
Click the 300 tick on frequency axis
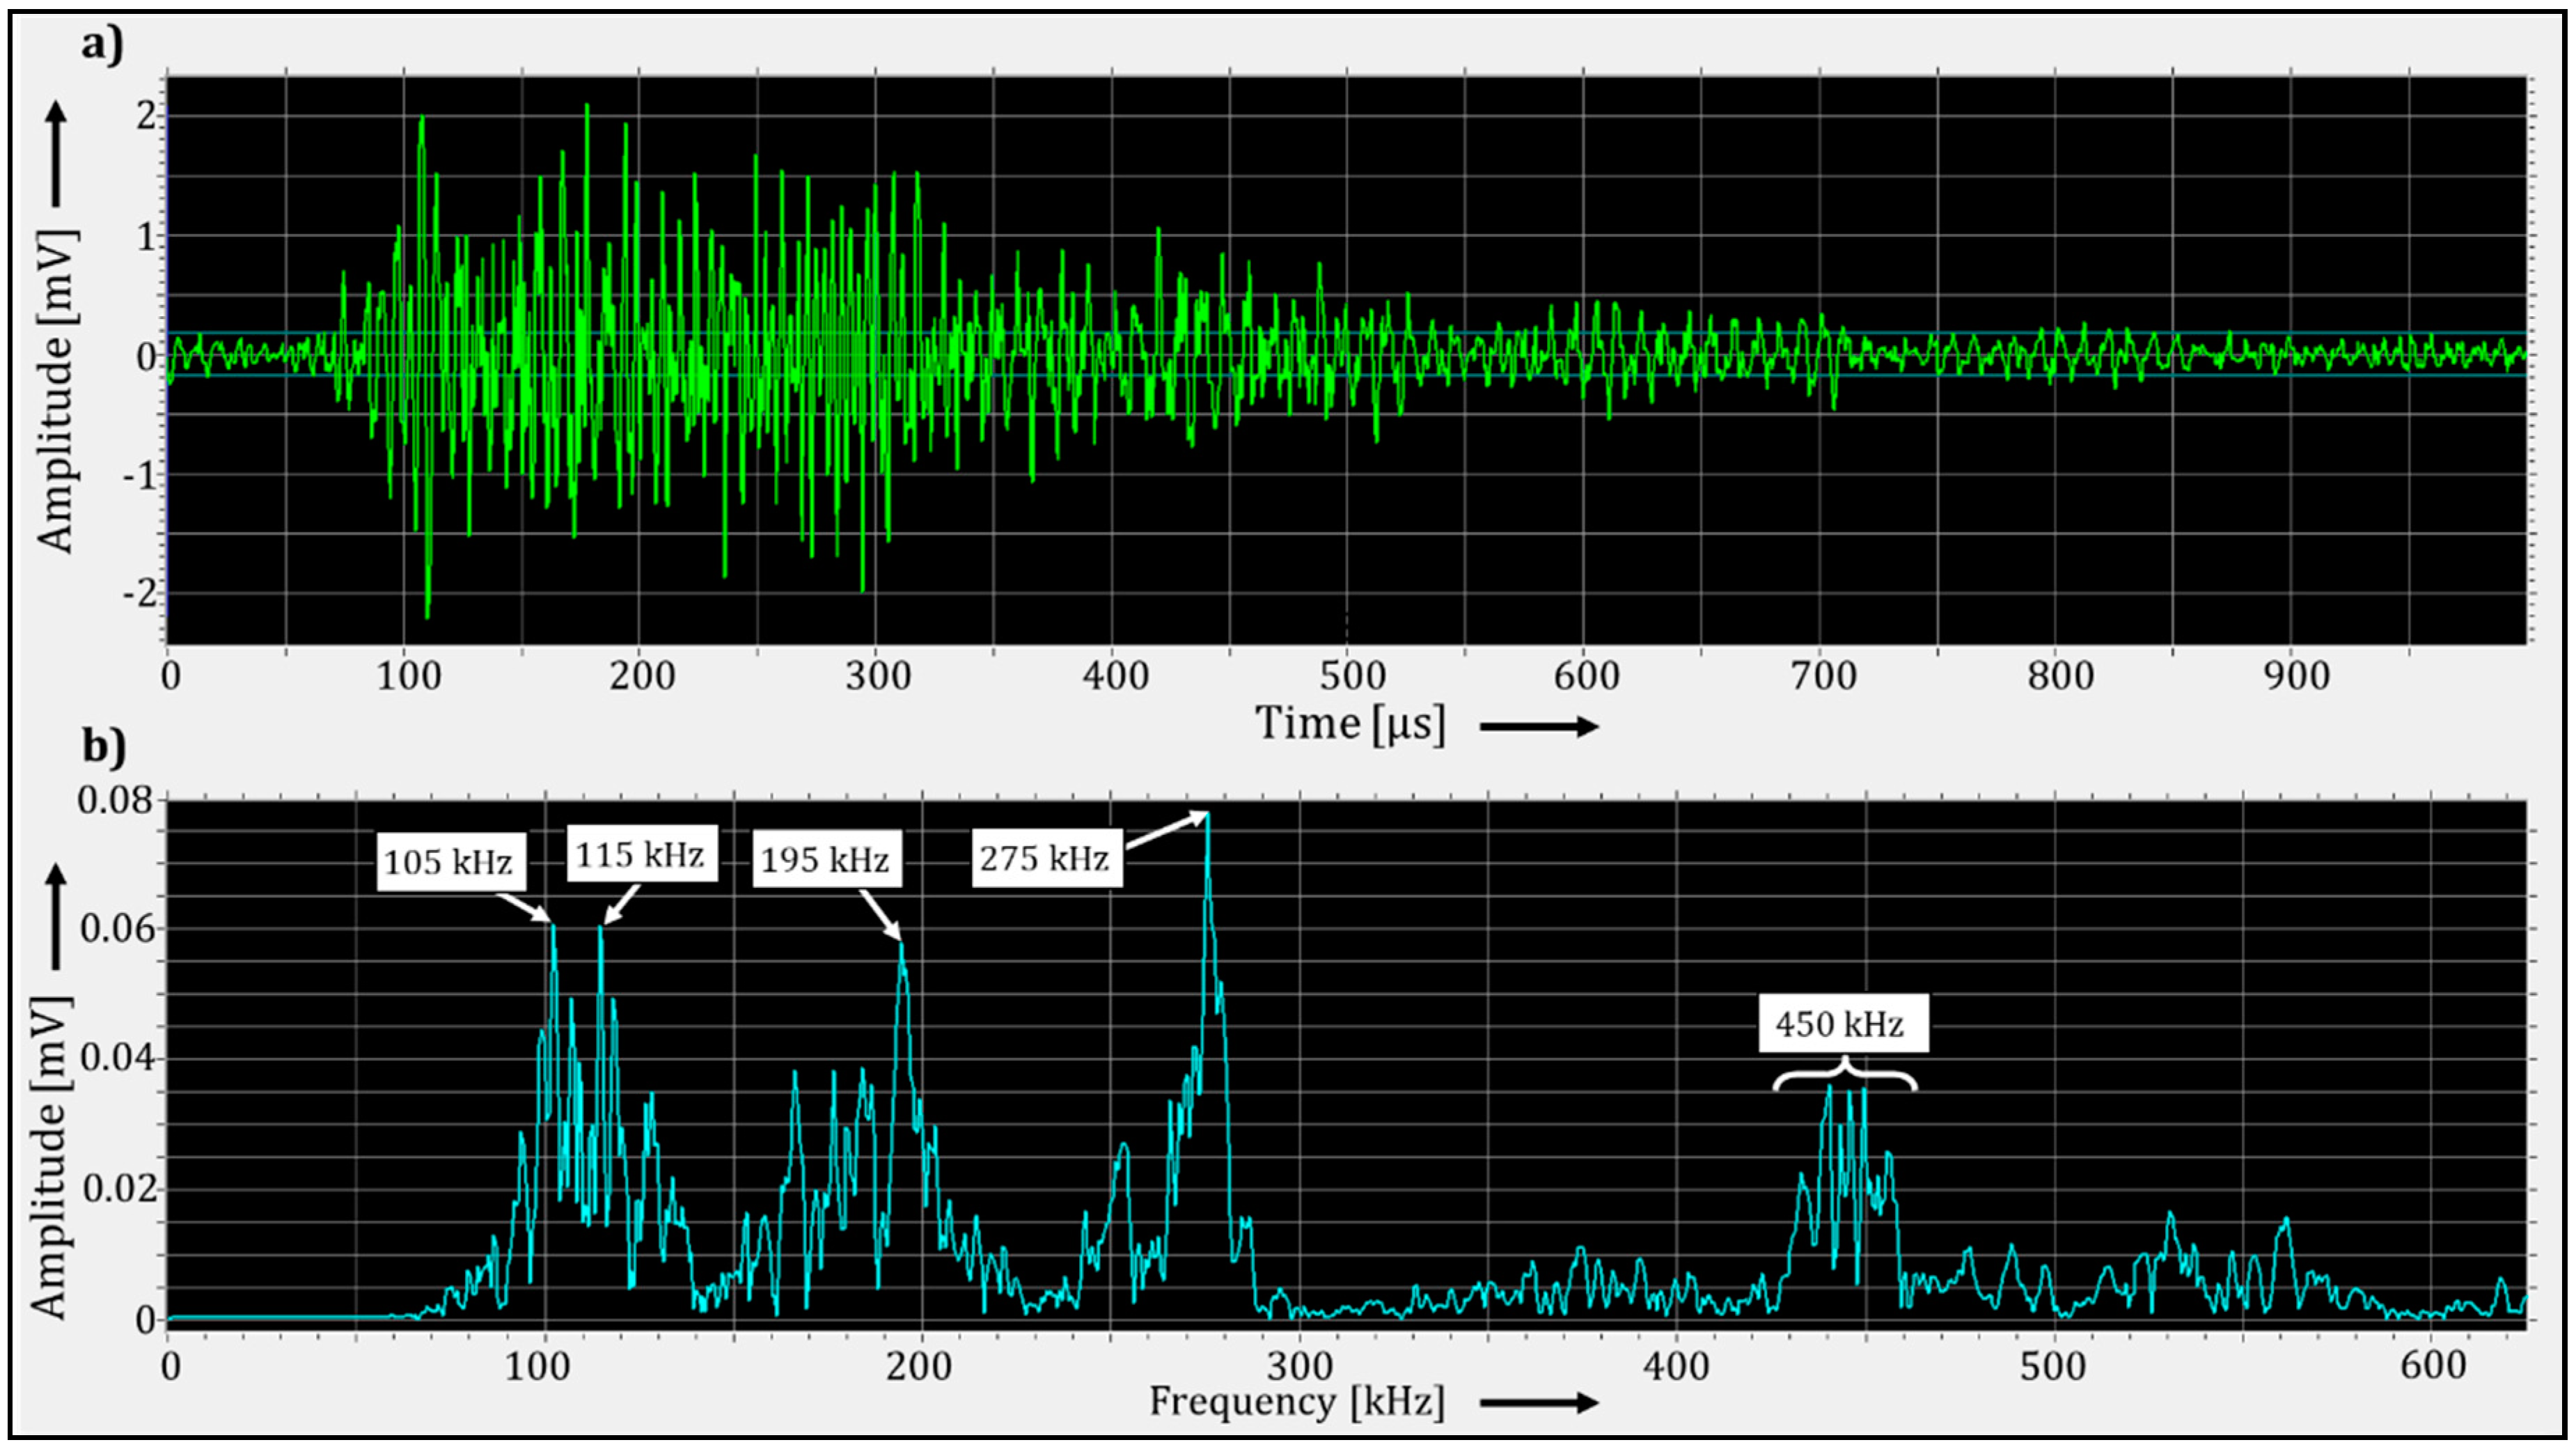click(x=1299, y=1365)
